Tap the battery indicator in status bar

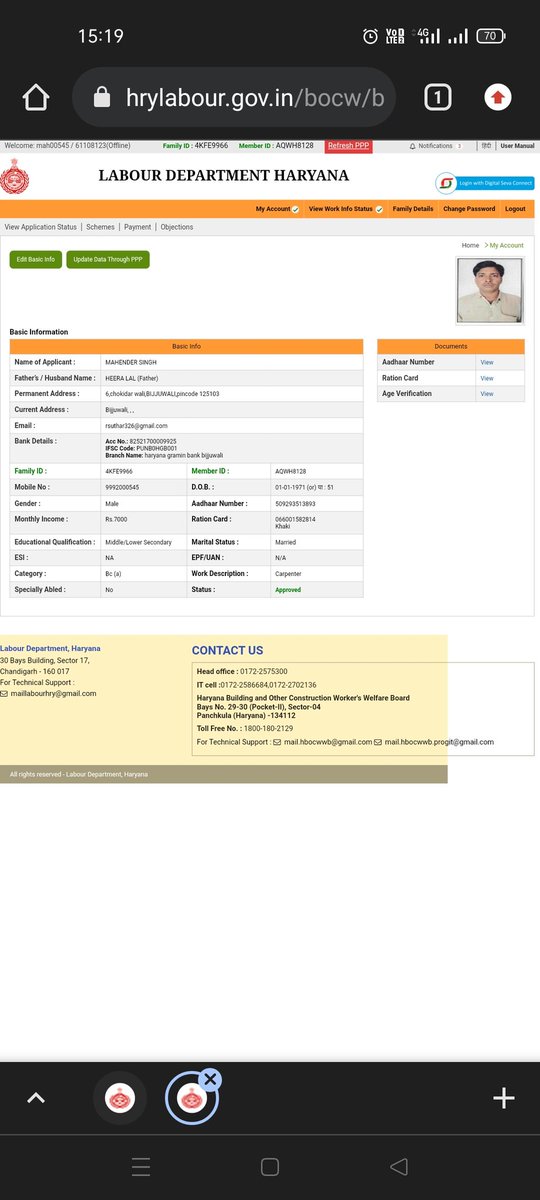[491, 36]
